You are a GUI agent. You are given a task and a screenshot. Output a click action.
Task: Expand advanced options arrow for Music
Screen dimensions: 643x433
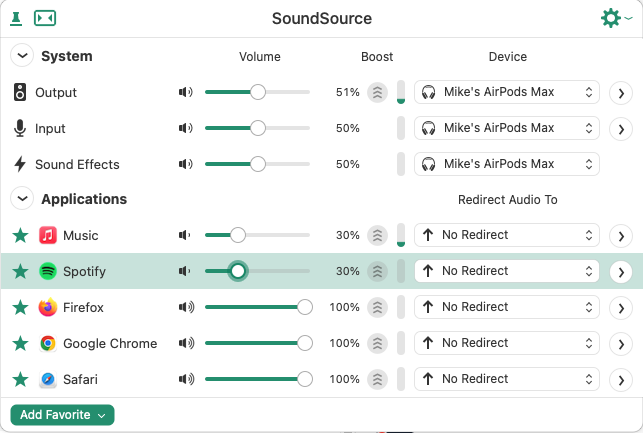(x=621, y=236)
